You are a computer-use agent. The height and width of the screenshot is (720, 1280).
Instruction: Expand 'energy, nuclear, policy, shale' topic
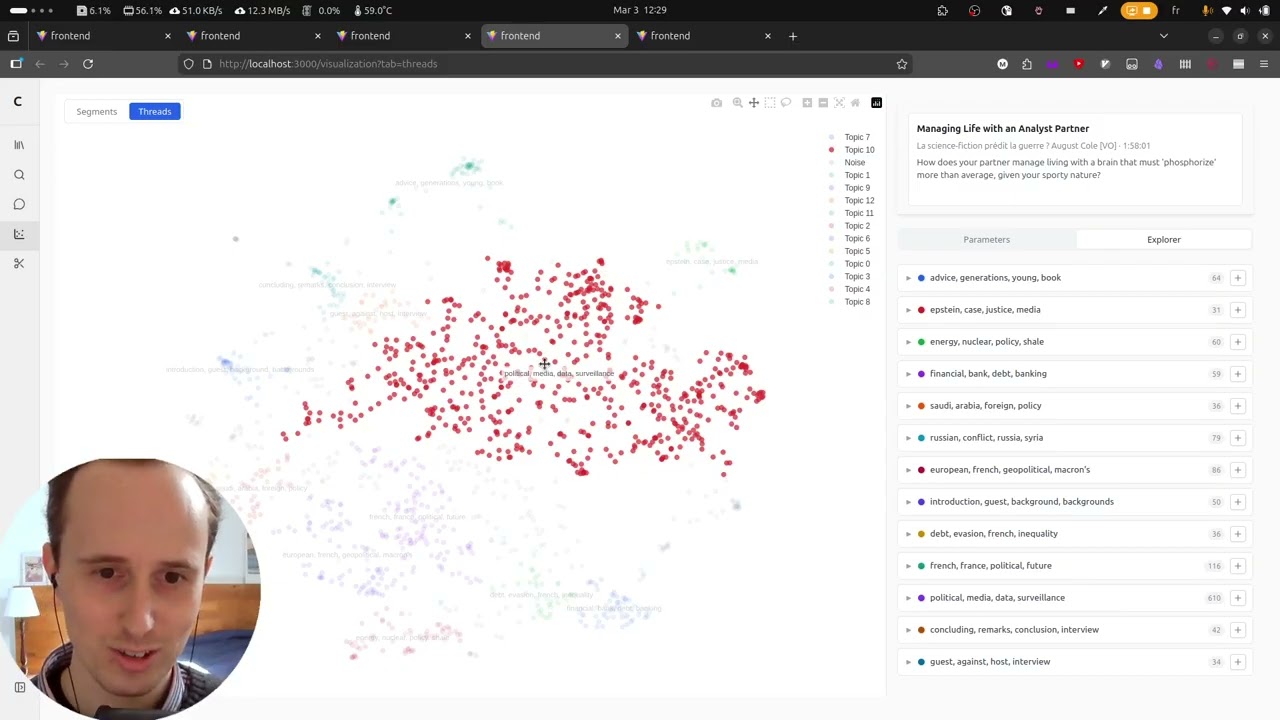coord(909,342)
